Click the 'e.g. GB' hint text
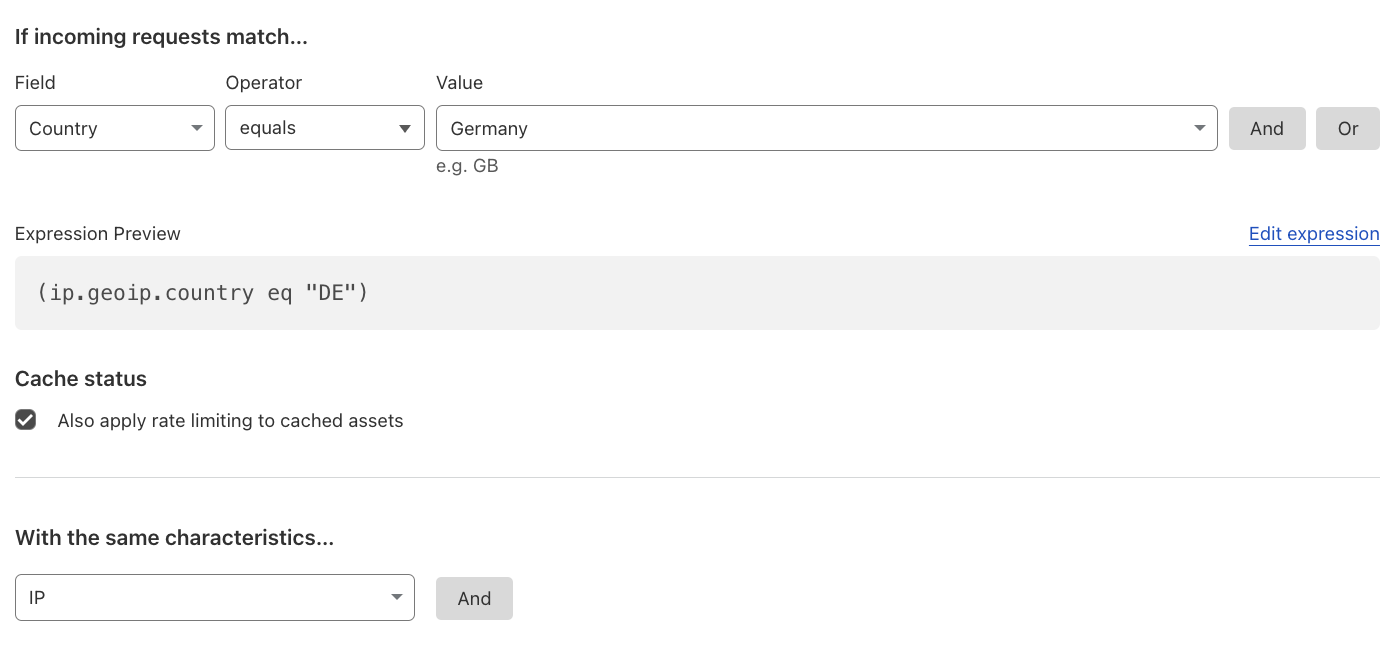 [x=467, y=166]
